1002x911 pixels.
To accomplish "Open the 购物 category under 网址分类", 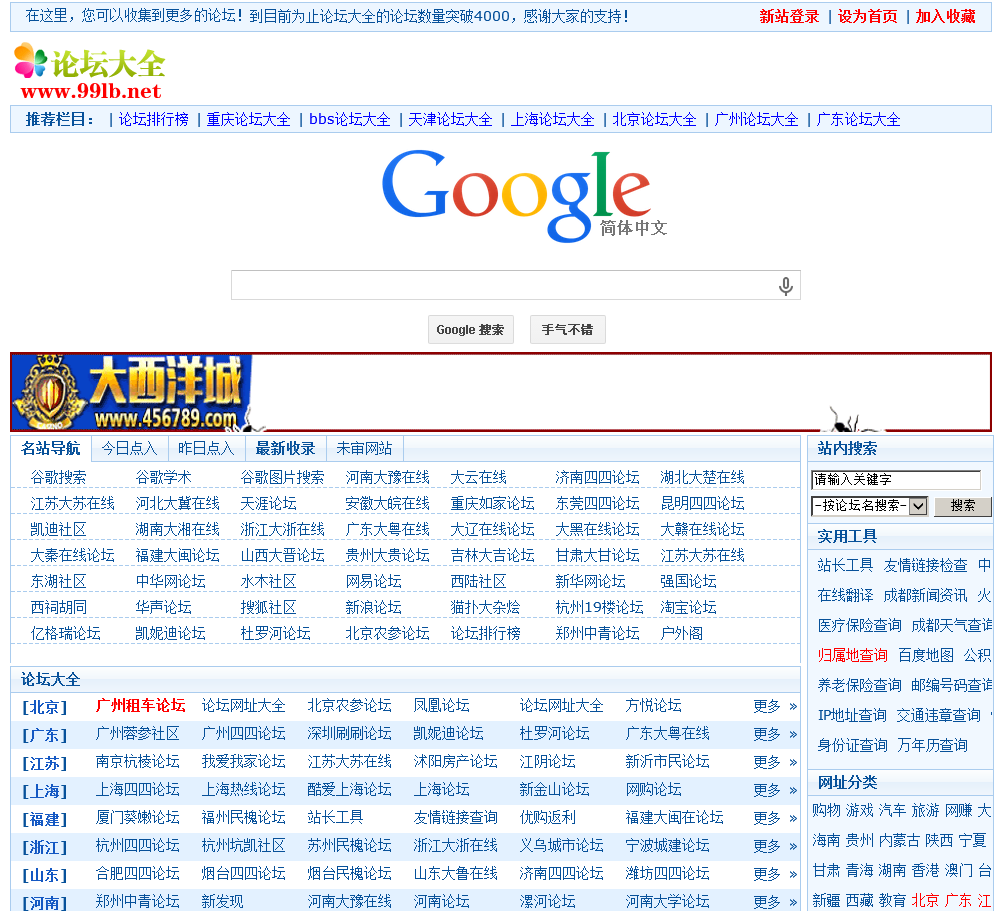I will coord(826,811).
